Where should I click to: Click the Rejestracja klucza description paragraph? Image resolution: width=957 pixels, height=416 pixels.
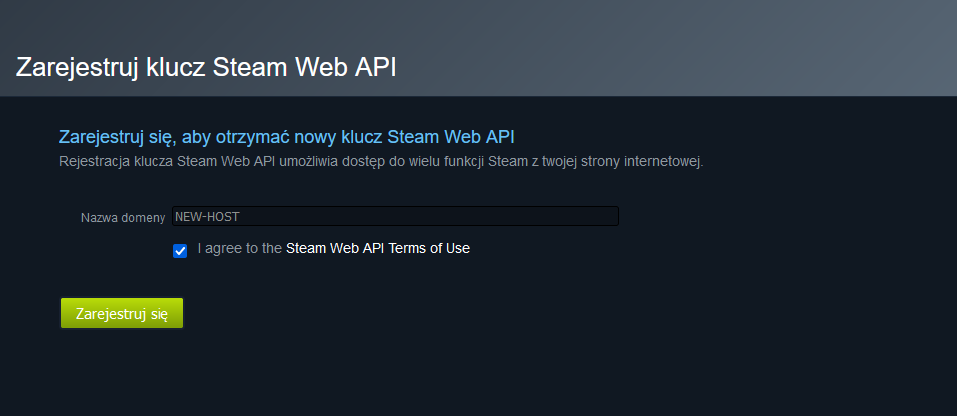tap(381, 161)
